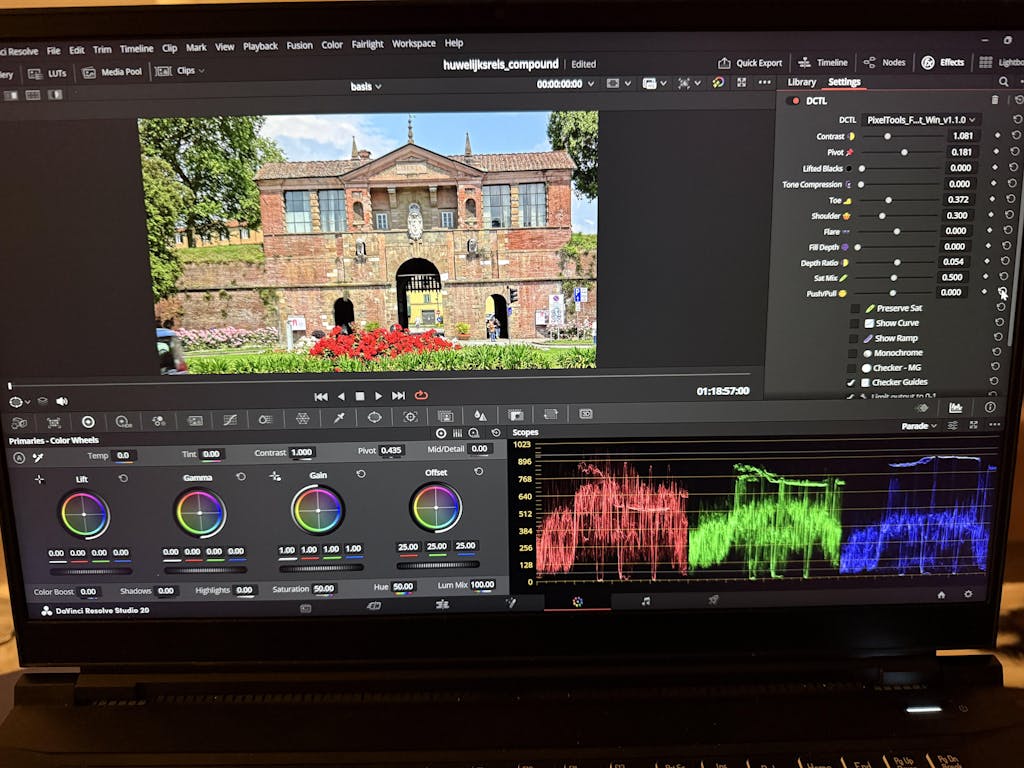1024x768 pixels.
Task: Open the Playback menu
Action: coord(260,46)
